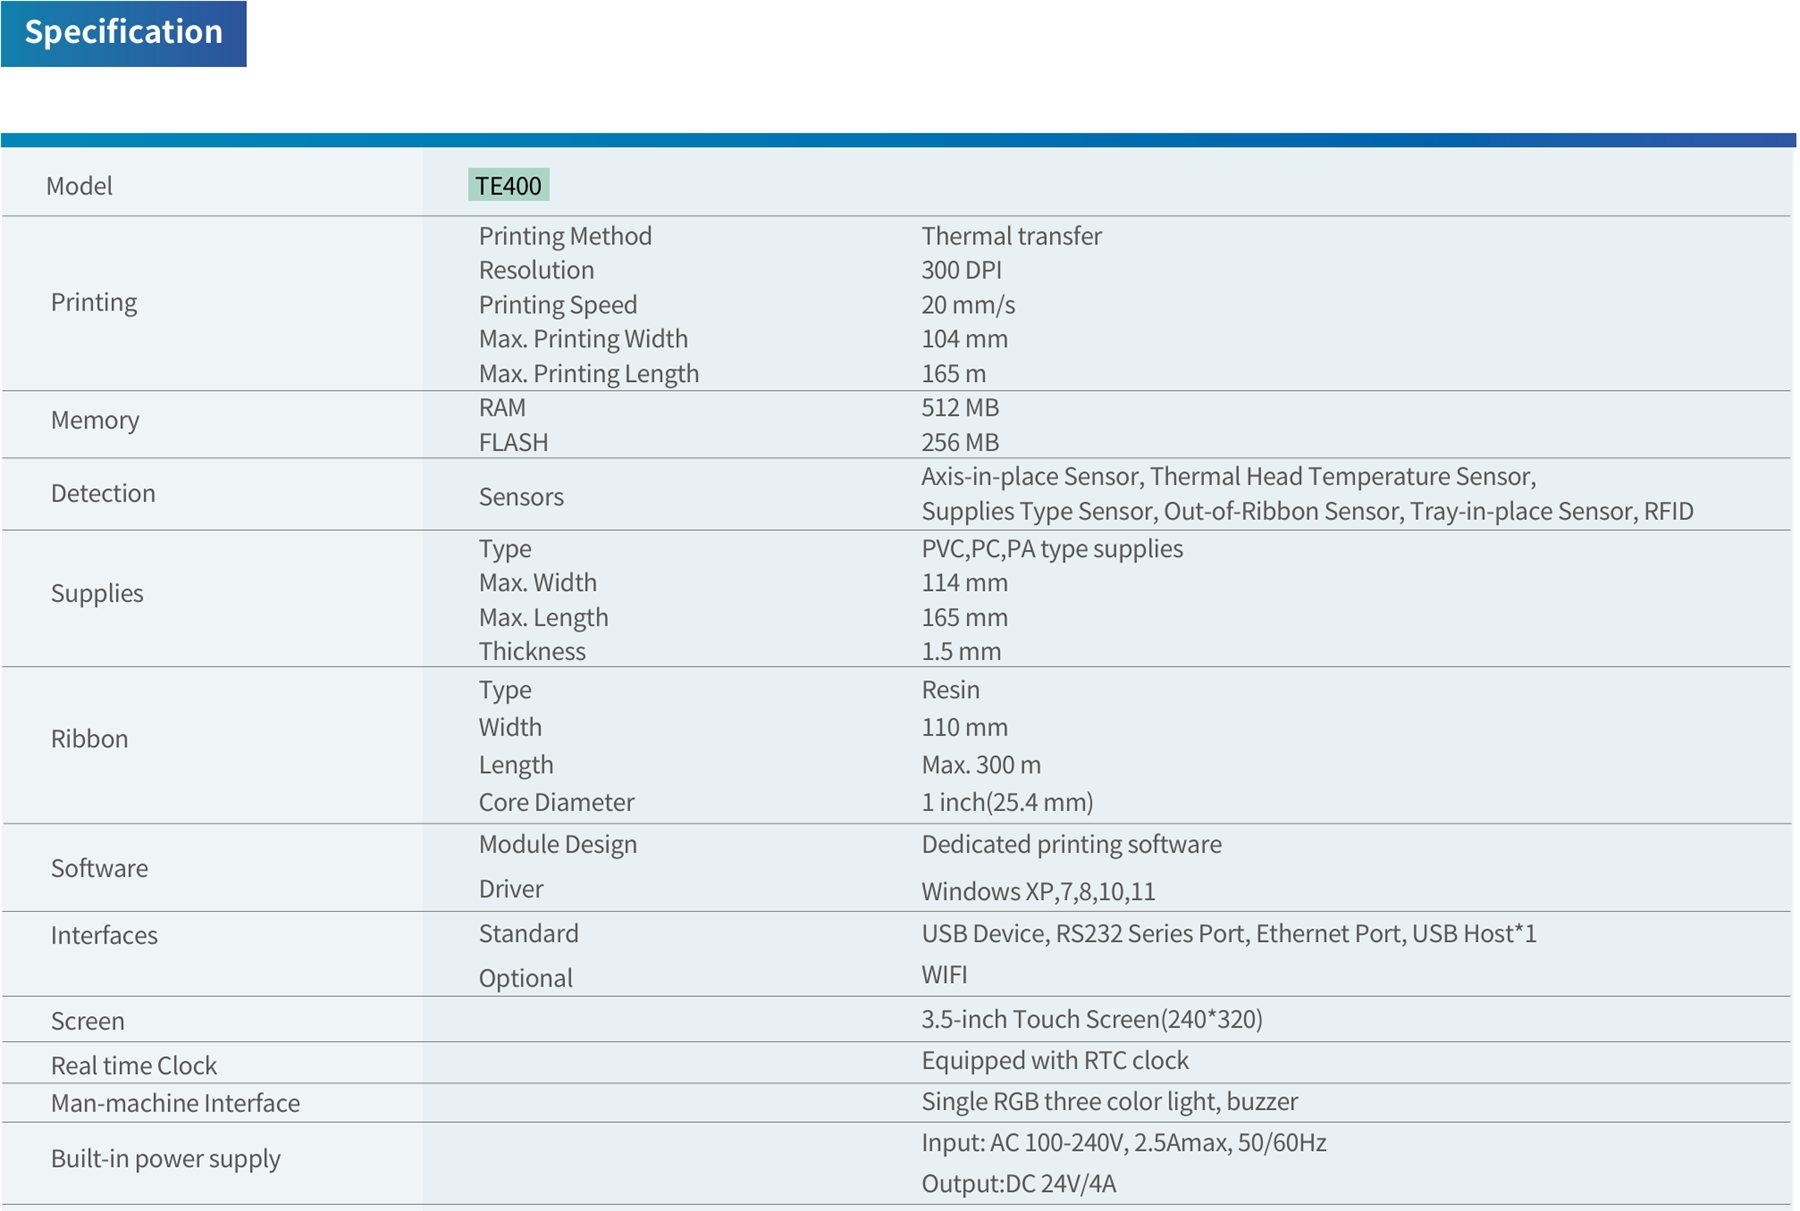
Task: Click the Interfaces category label
Action: pos(104,935)
